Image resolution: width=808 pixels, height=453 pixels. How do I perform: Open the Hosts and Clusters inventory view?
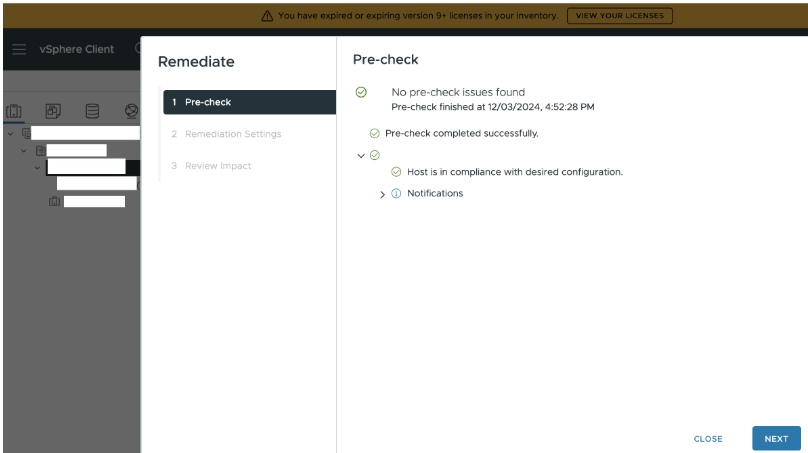(14, 111)
